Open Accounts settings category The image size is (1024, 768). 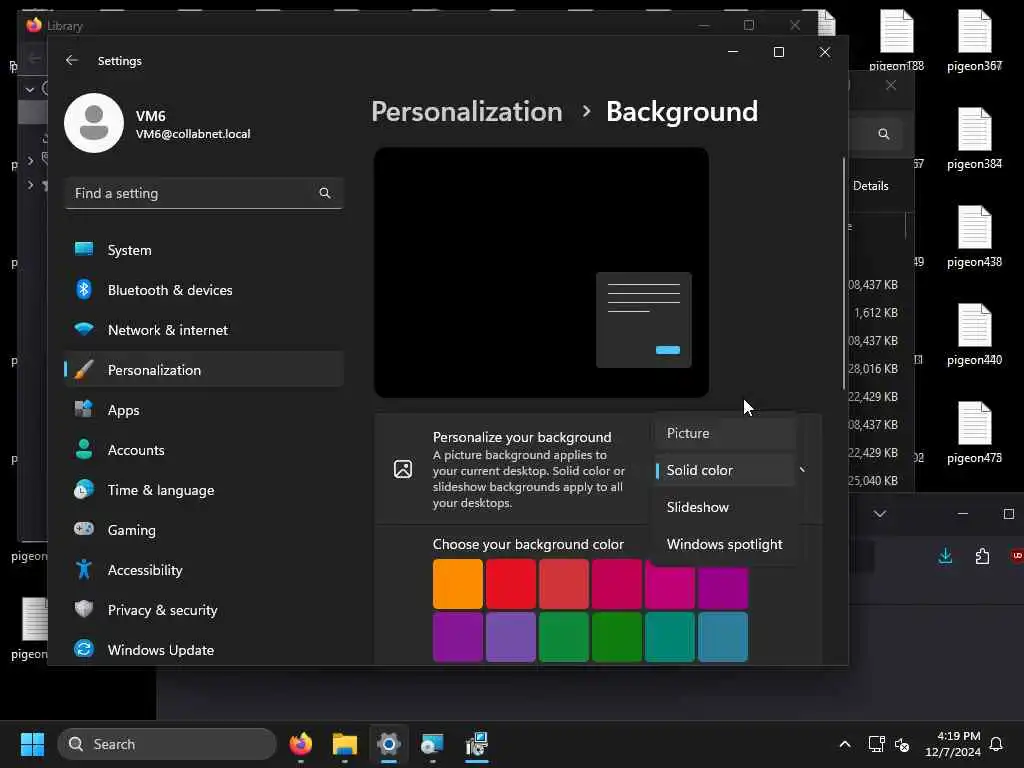click(204, 449)
